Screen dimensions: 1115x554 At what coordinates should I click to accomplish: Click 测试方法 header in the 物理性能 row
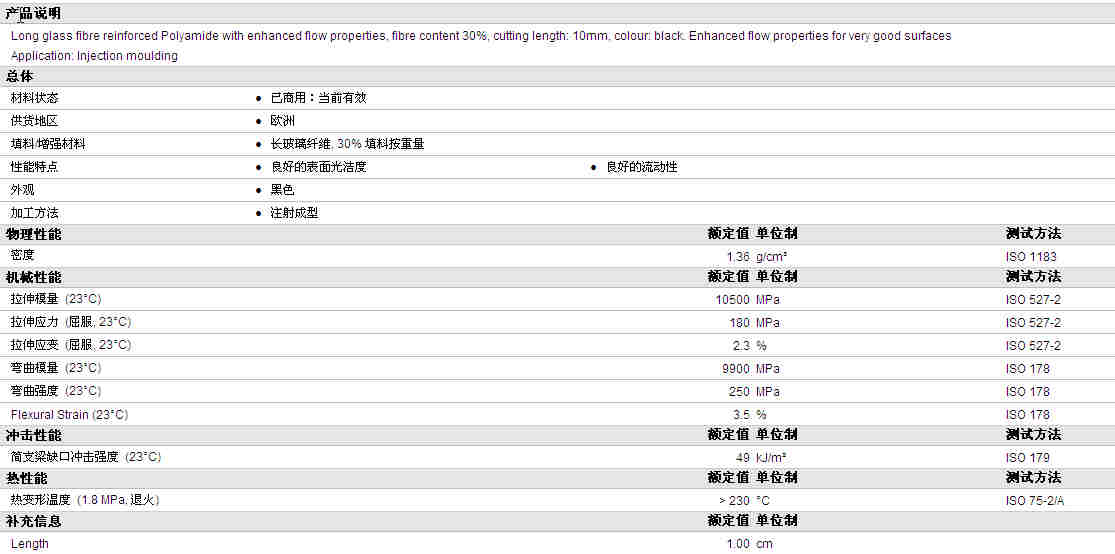coord(1033,234)
